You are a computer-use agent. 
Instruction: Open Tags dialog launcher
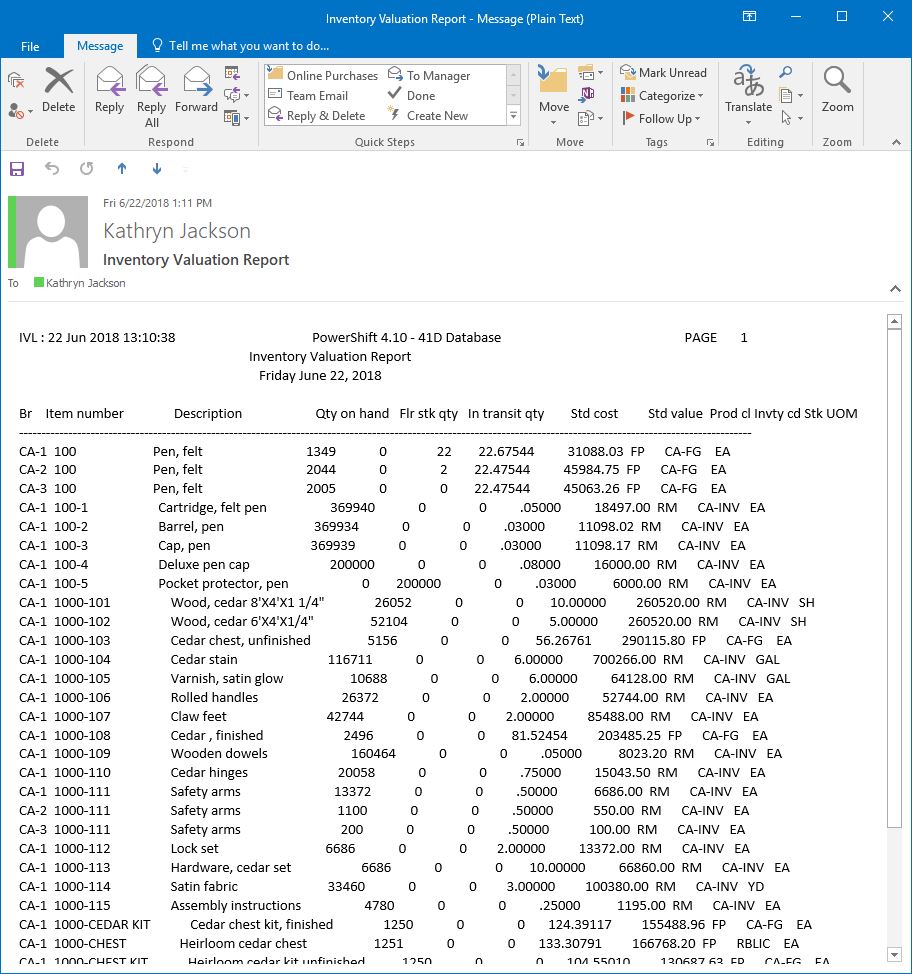[710, 143]
